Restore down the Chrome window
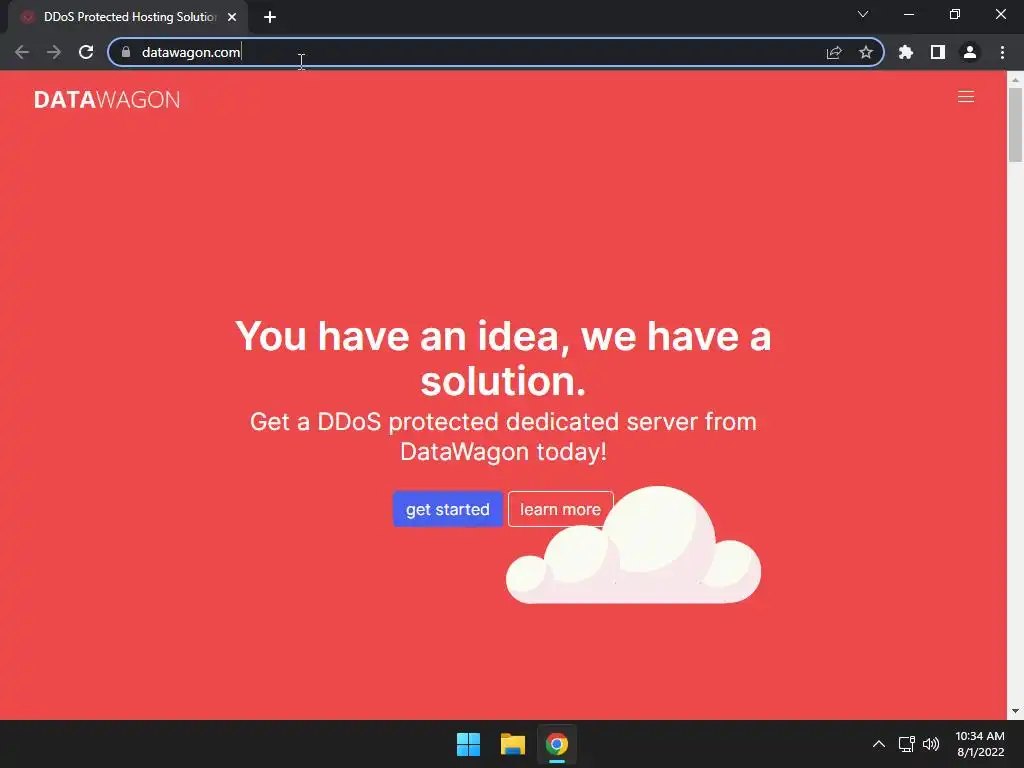Screen dimensions: 1024x768 (x=955, y=14)
